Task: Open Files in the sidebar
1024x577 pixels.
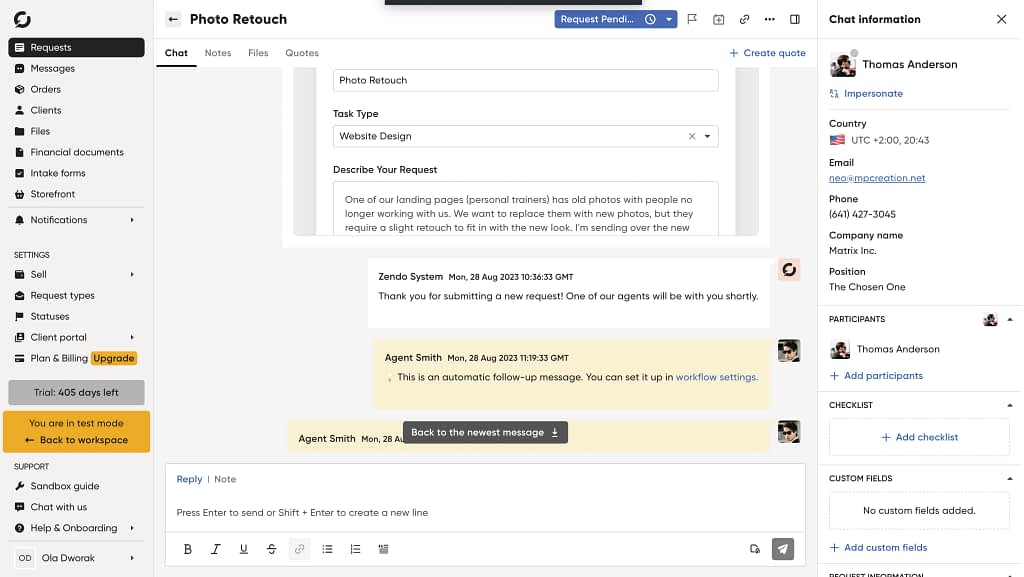Action: coord(76,131)
